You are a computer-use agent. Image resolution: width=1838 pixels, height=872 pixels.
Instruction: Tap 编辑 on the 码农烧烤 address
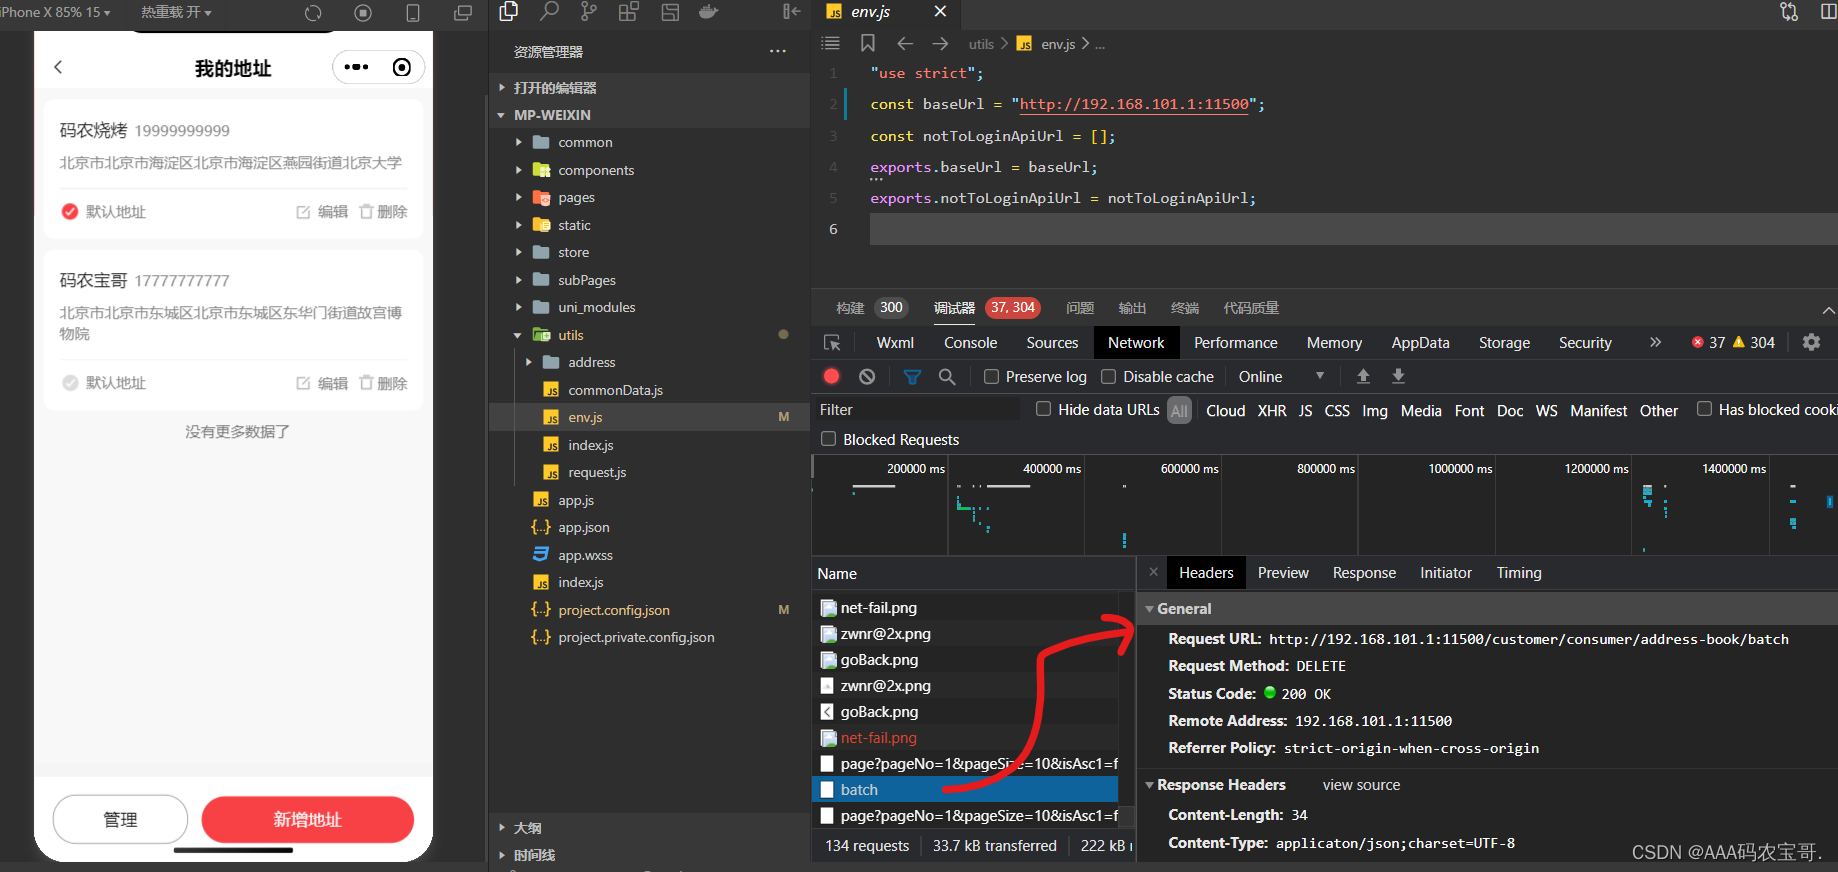(322, 211)
